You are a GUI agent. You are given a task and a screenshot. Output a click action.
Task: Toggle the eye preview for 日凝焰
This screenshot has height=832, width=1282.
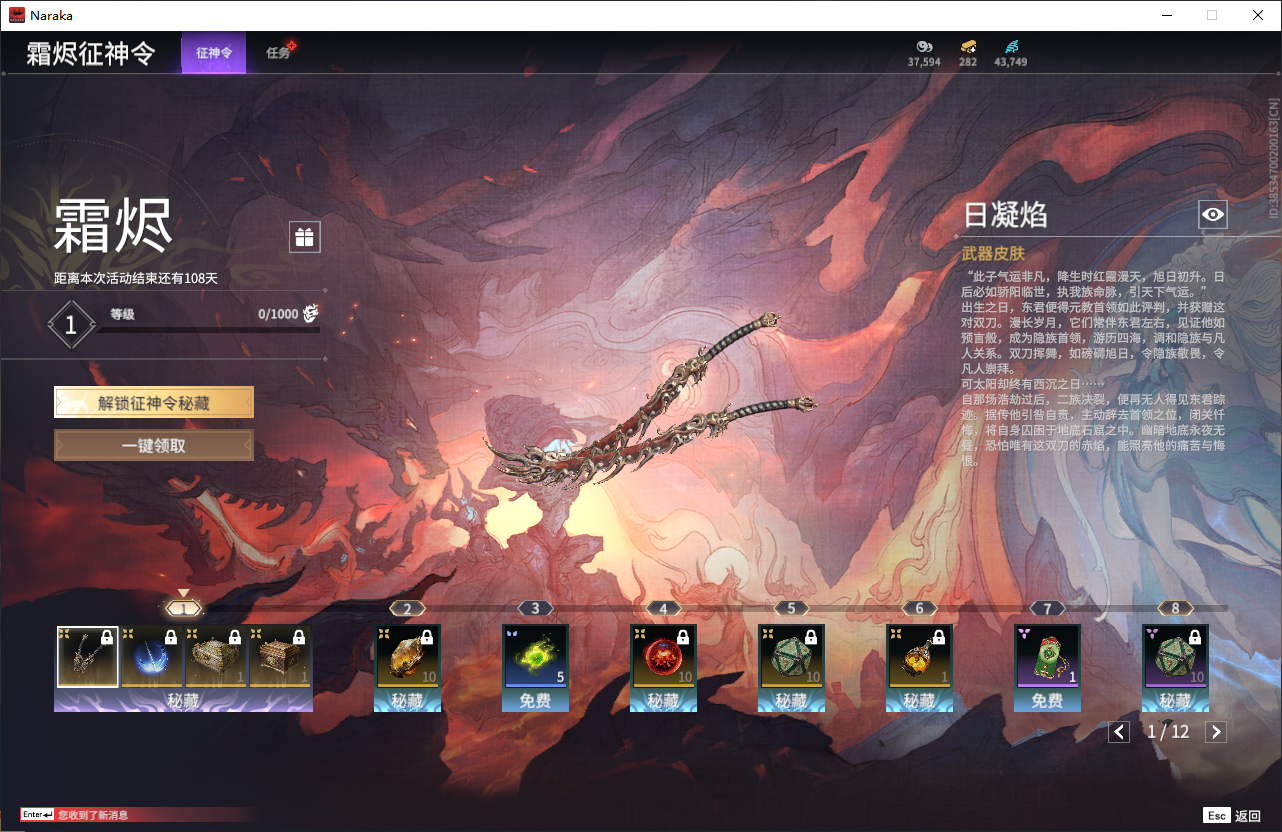1213,214
